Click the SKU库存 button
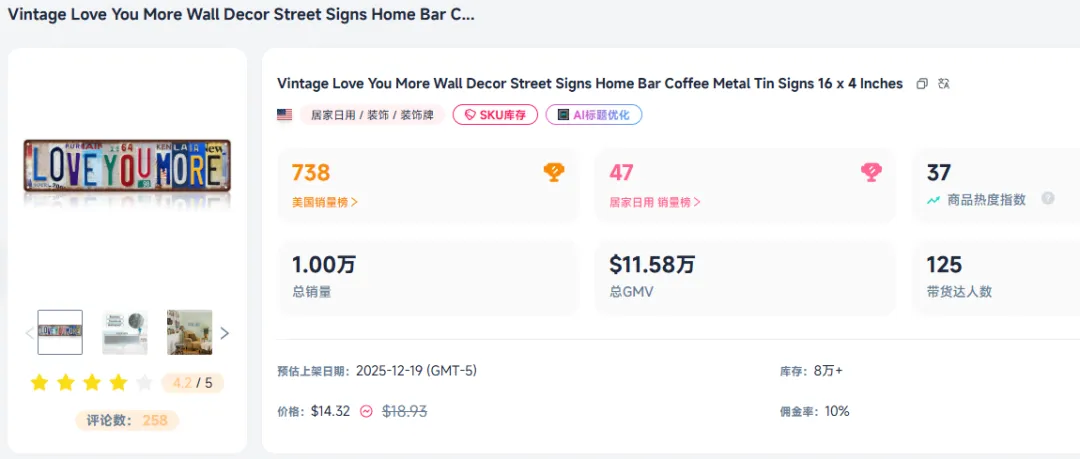 pyautogui.click(x=495, y=115)
